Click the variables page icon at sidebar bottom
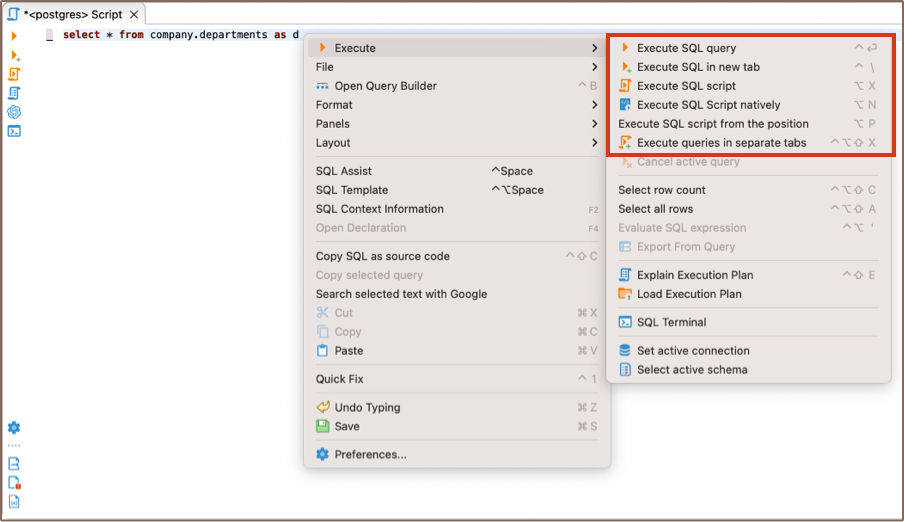904x522 pixels. coord(14,502)
